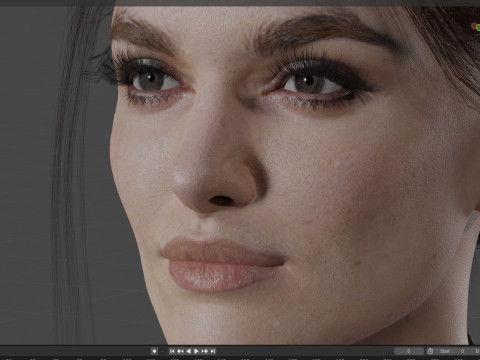
Task: Click the current frame number field
Action: (409, 351)
